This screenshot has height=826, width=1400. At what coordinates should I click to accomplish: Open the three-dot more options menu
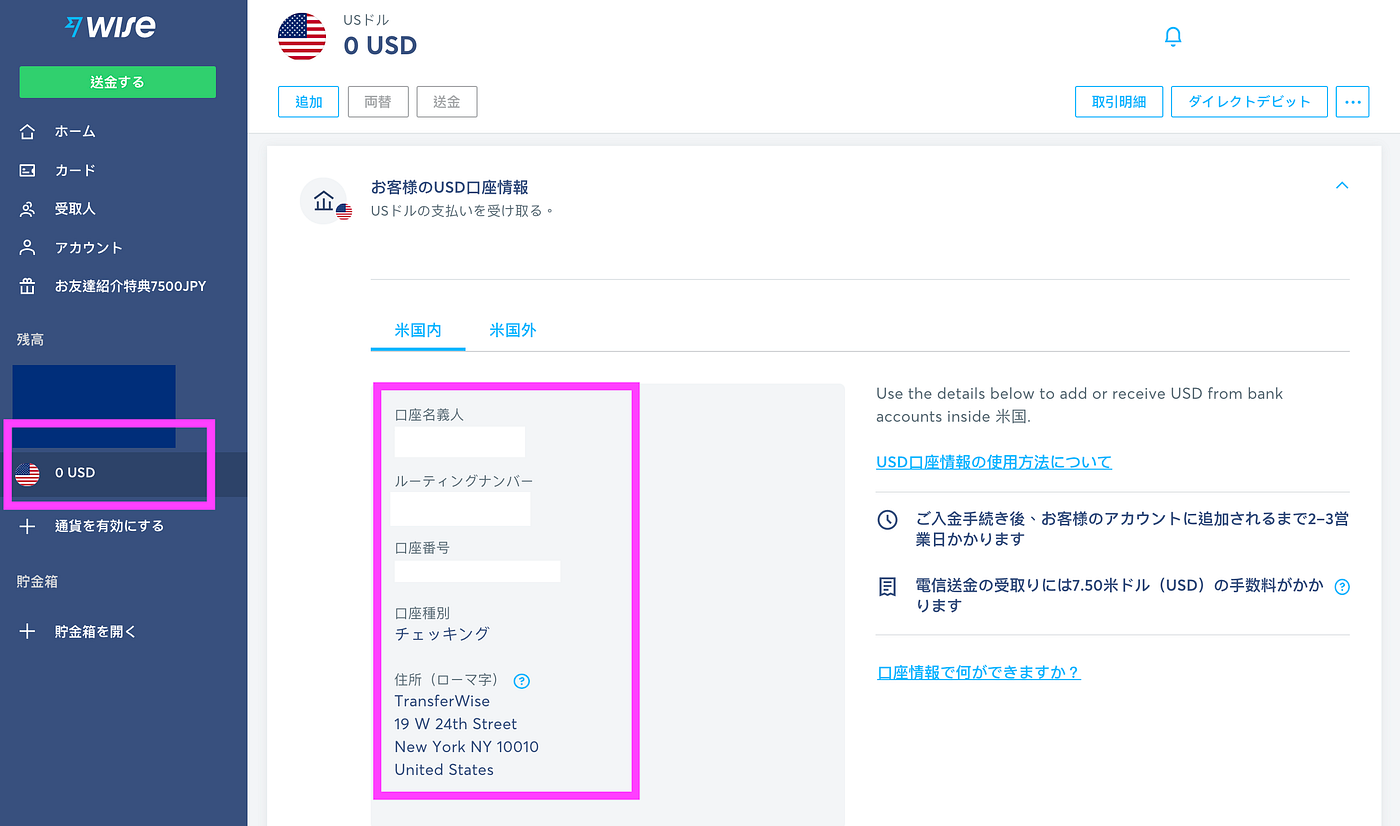click(1352, 102)
